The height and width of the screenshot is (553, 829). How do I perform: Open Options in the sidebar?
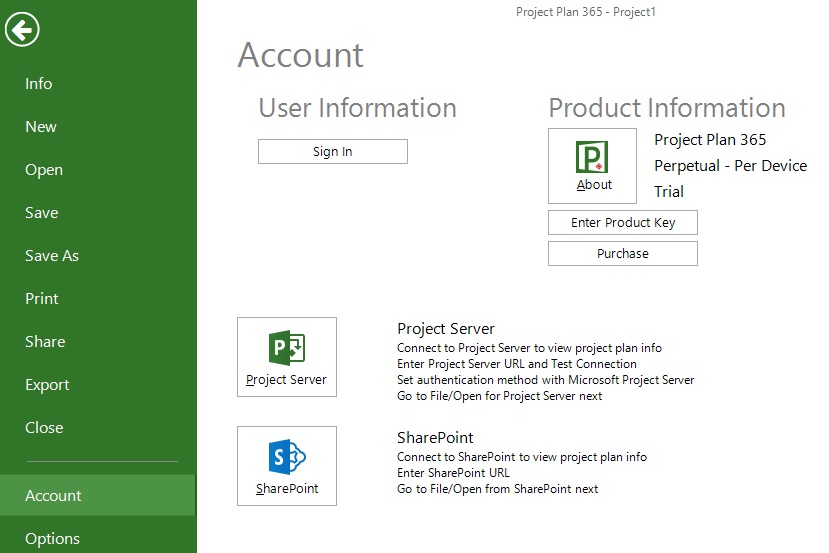52,539
